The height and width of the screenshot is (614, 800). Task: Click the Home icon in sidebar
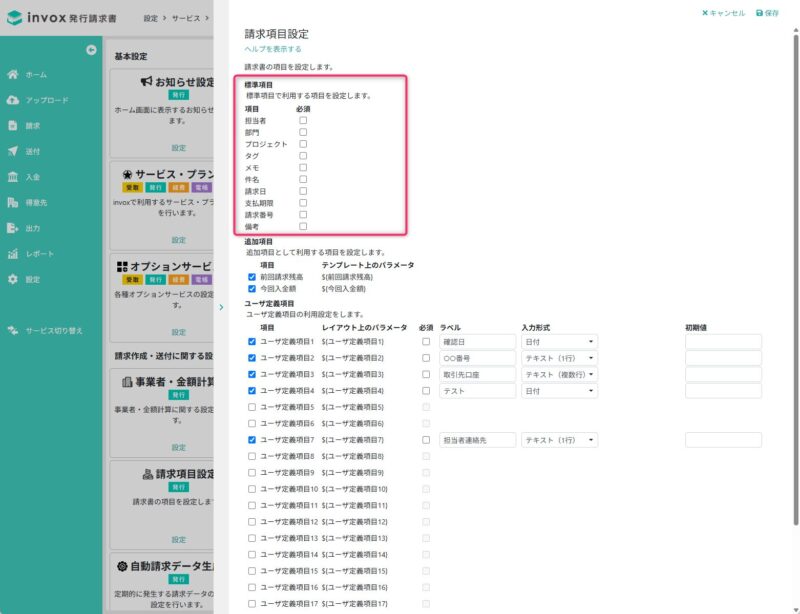click(x=13, y=75)
